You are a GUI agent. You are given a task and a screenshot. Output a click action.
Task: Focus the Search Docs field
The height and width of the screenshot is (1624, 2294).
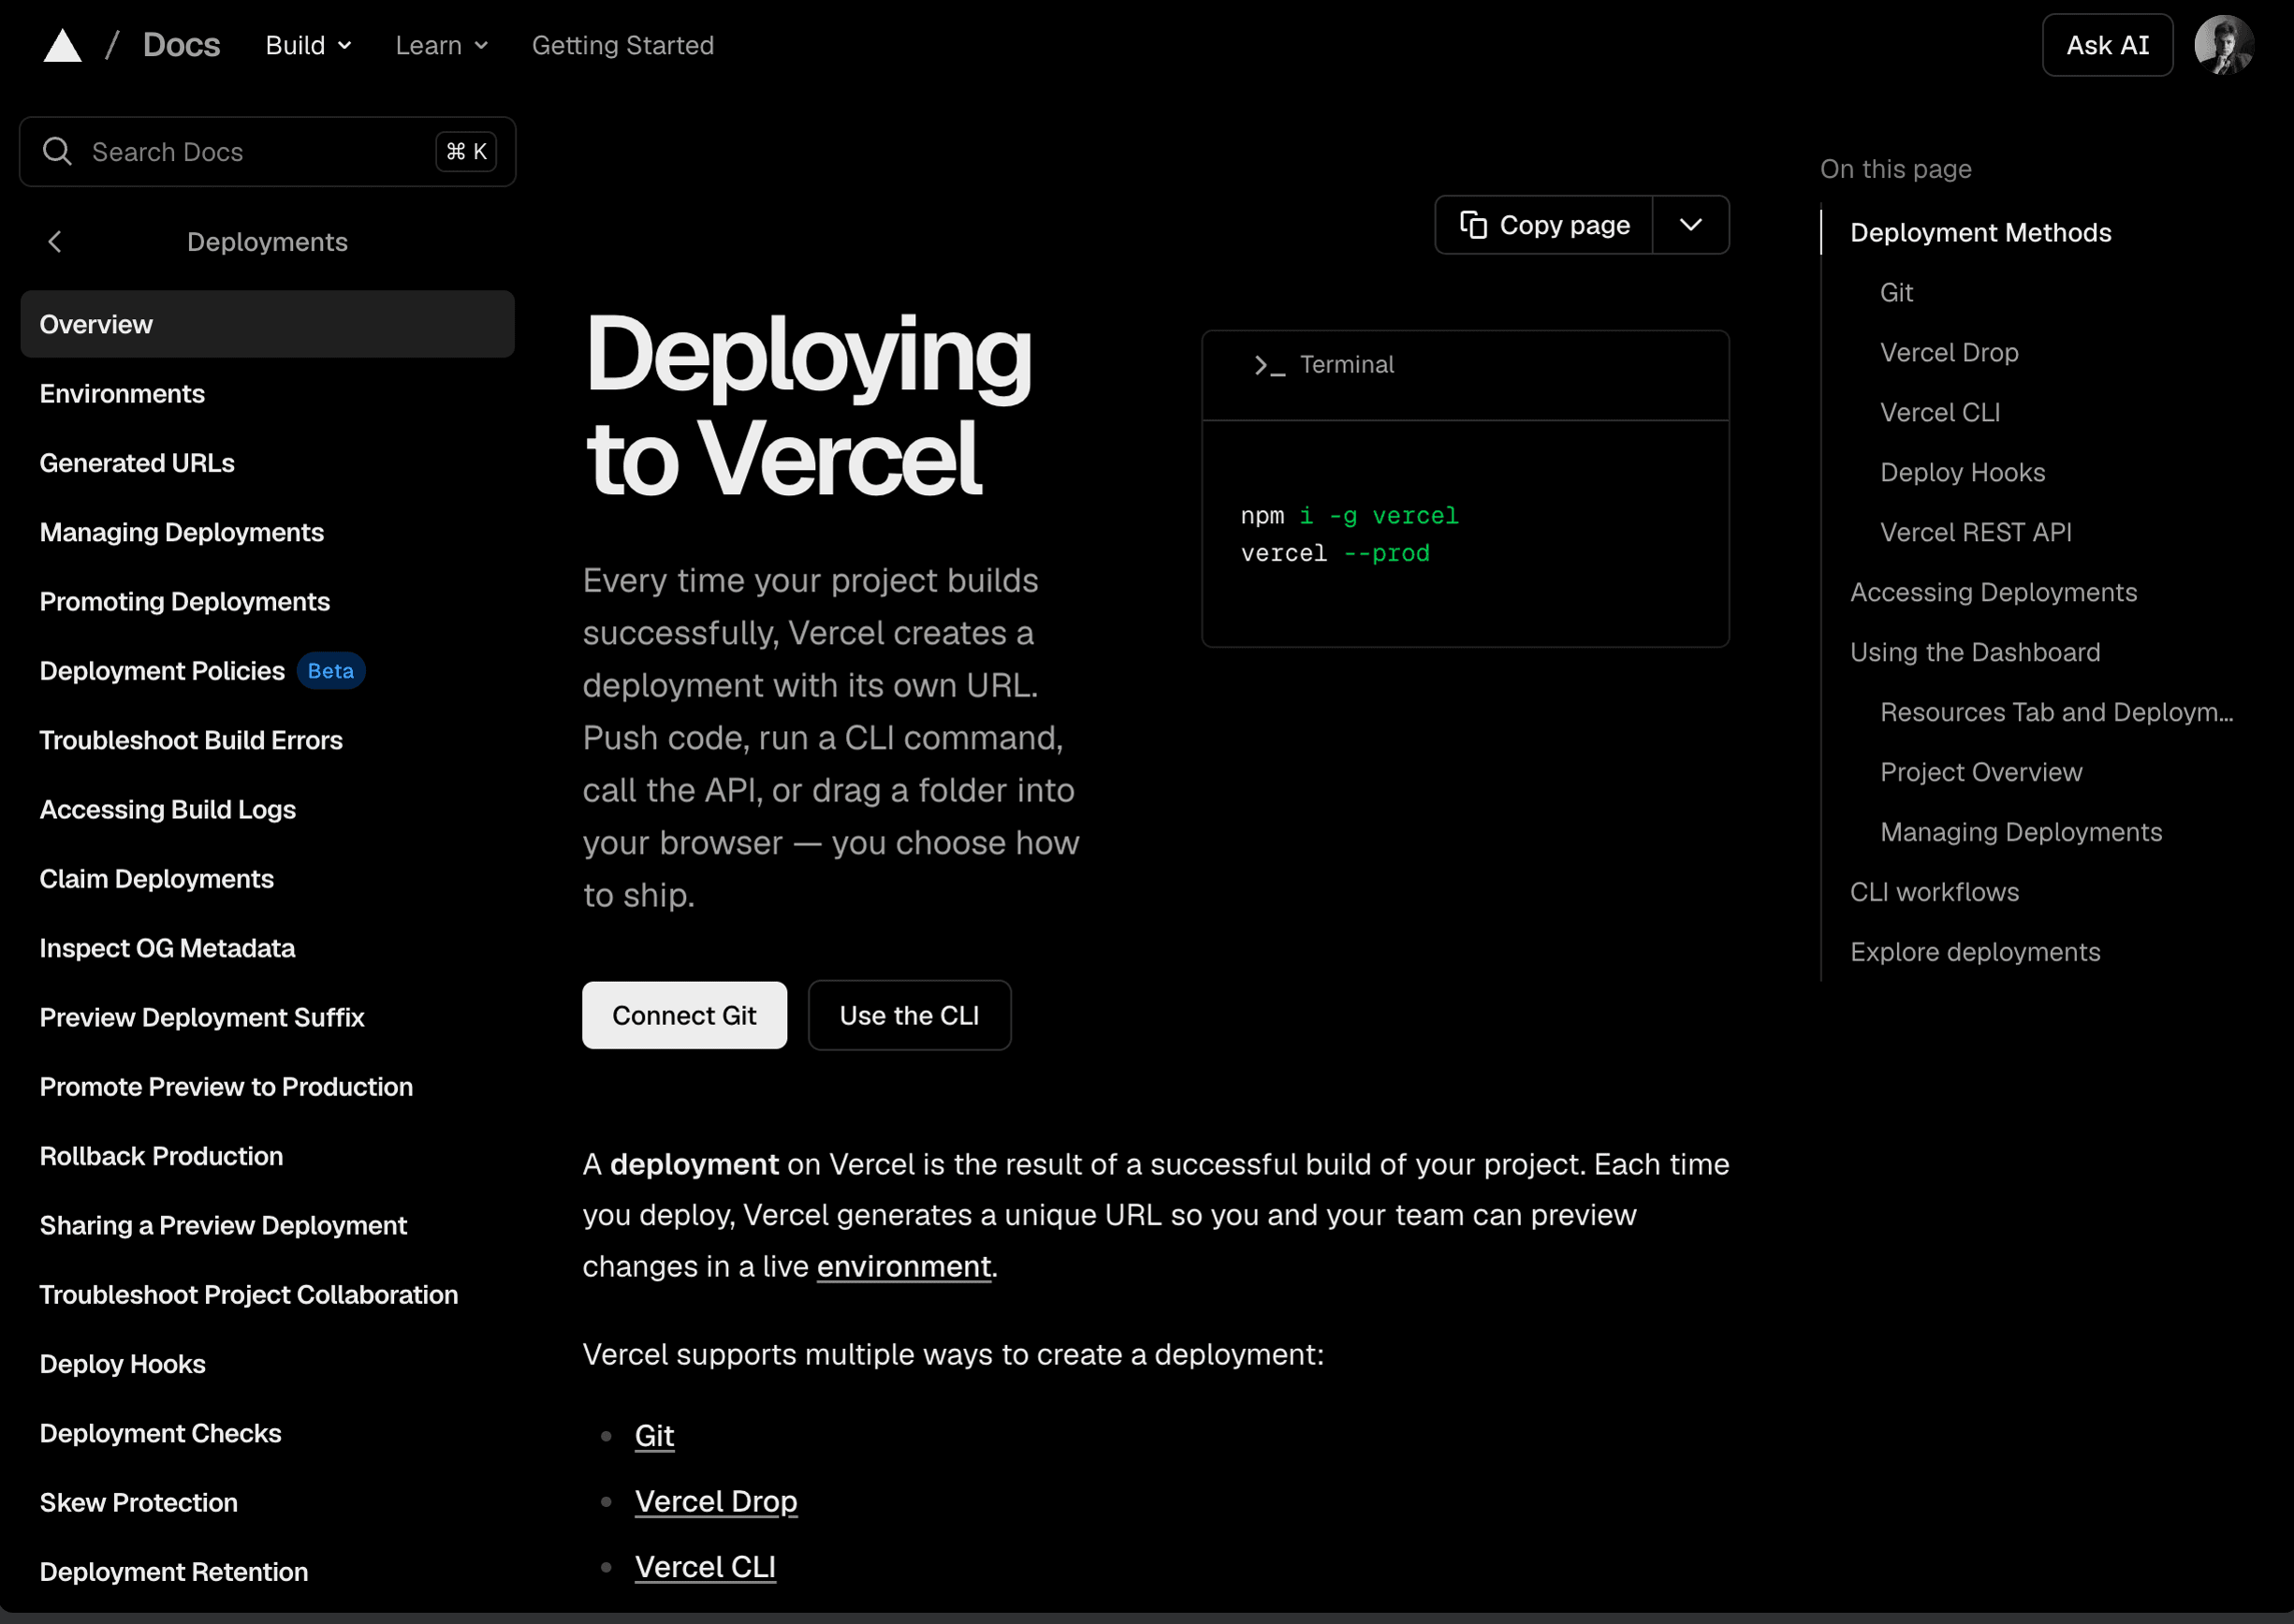tap(267, 151)
